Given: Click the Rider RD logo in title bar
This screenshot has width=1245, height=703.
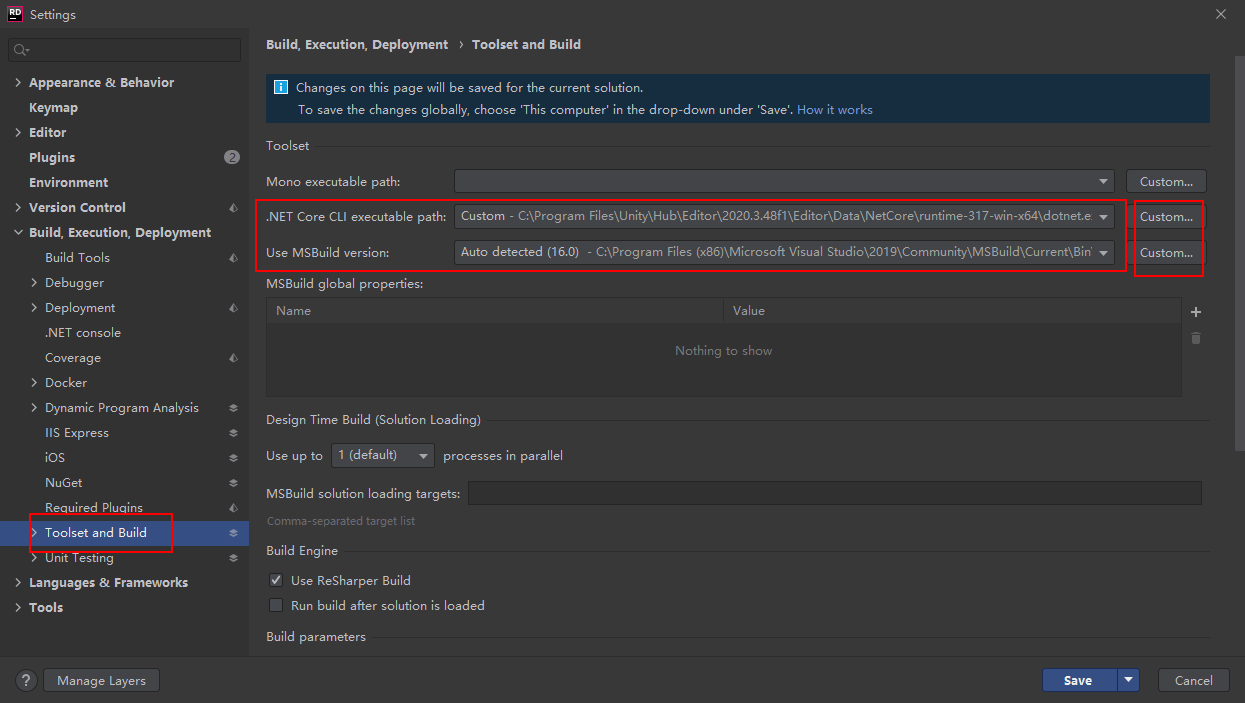Looking at the screenshot, I should click(x=15, y=14).
